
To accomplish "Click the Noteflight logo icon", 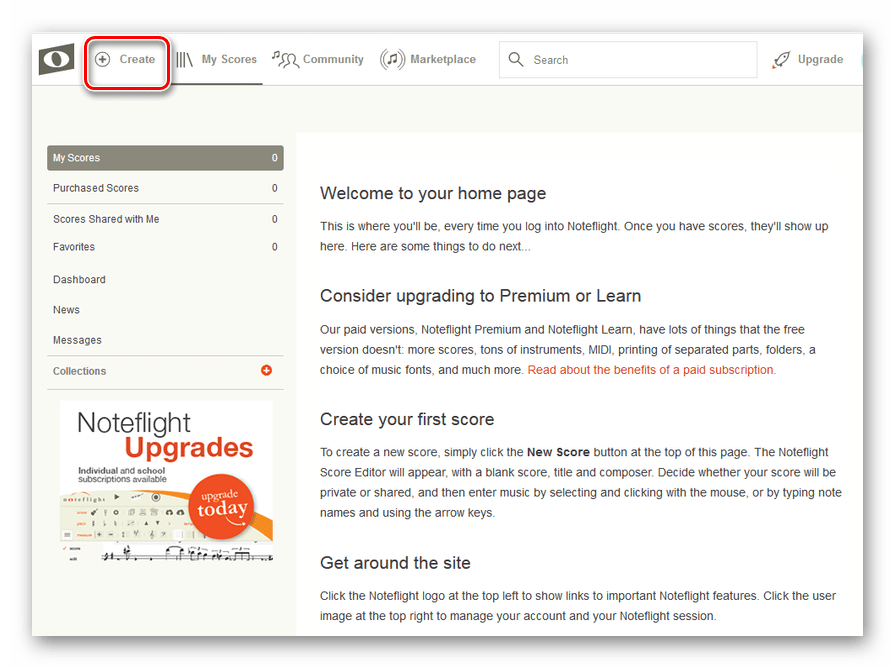I will pyautogui.click(x=56, y=59).
